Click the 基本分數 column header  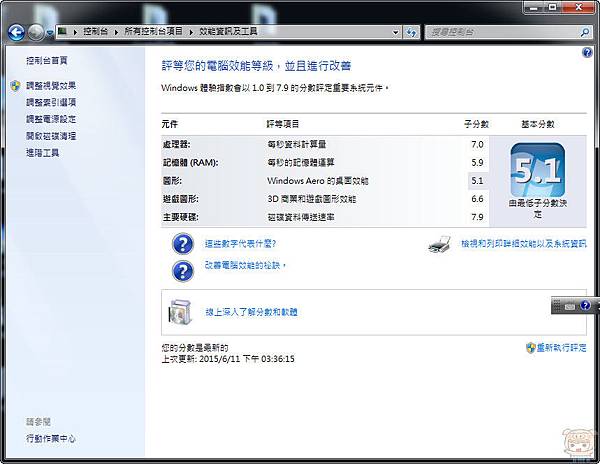click(x=538, y=124)
